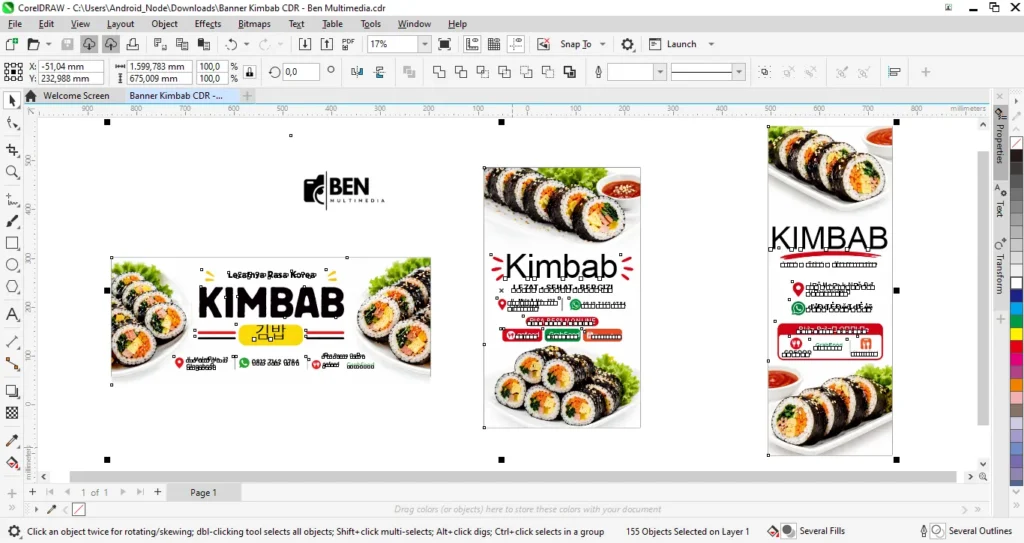Select the Pick tool
The width and height of the screenshot is (1024, 543).
[12, 101]
